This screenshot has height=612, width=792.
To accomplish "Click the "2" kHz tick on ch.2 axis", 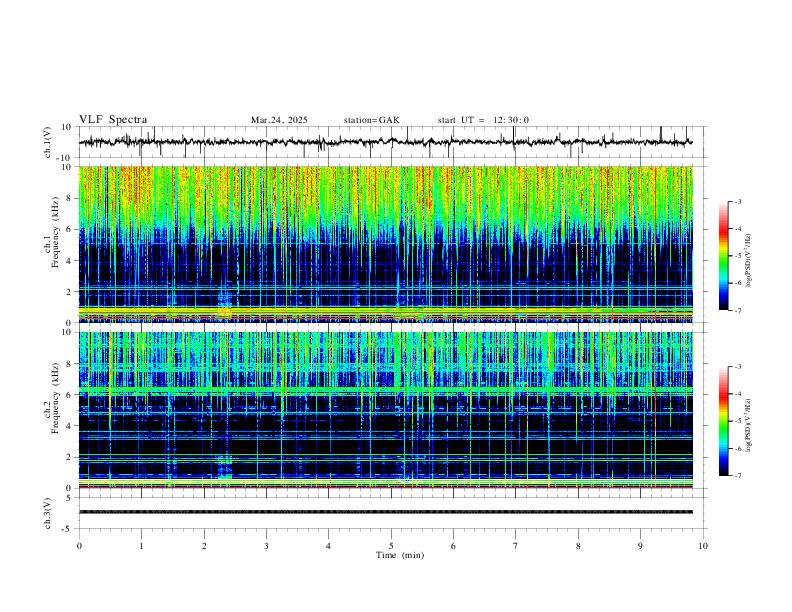I will pos(69,457).
